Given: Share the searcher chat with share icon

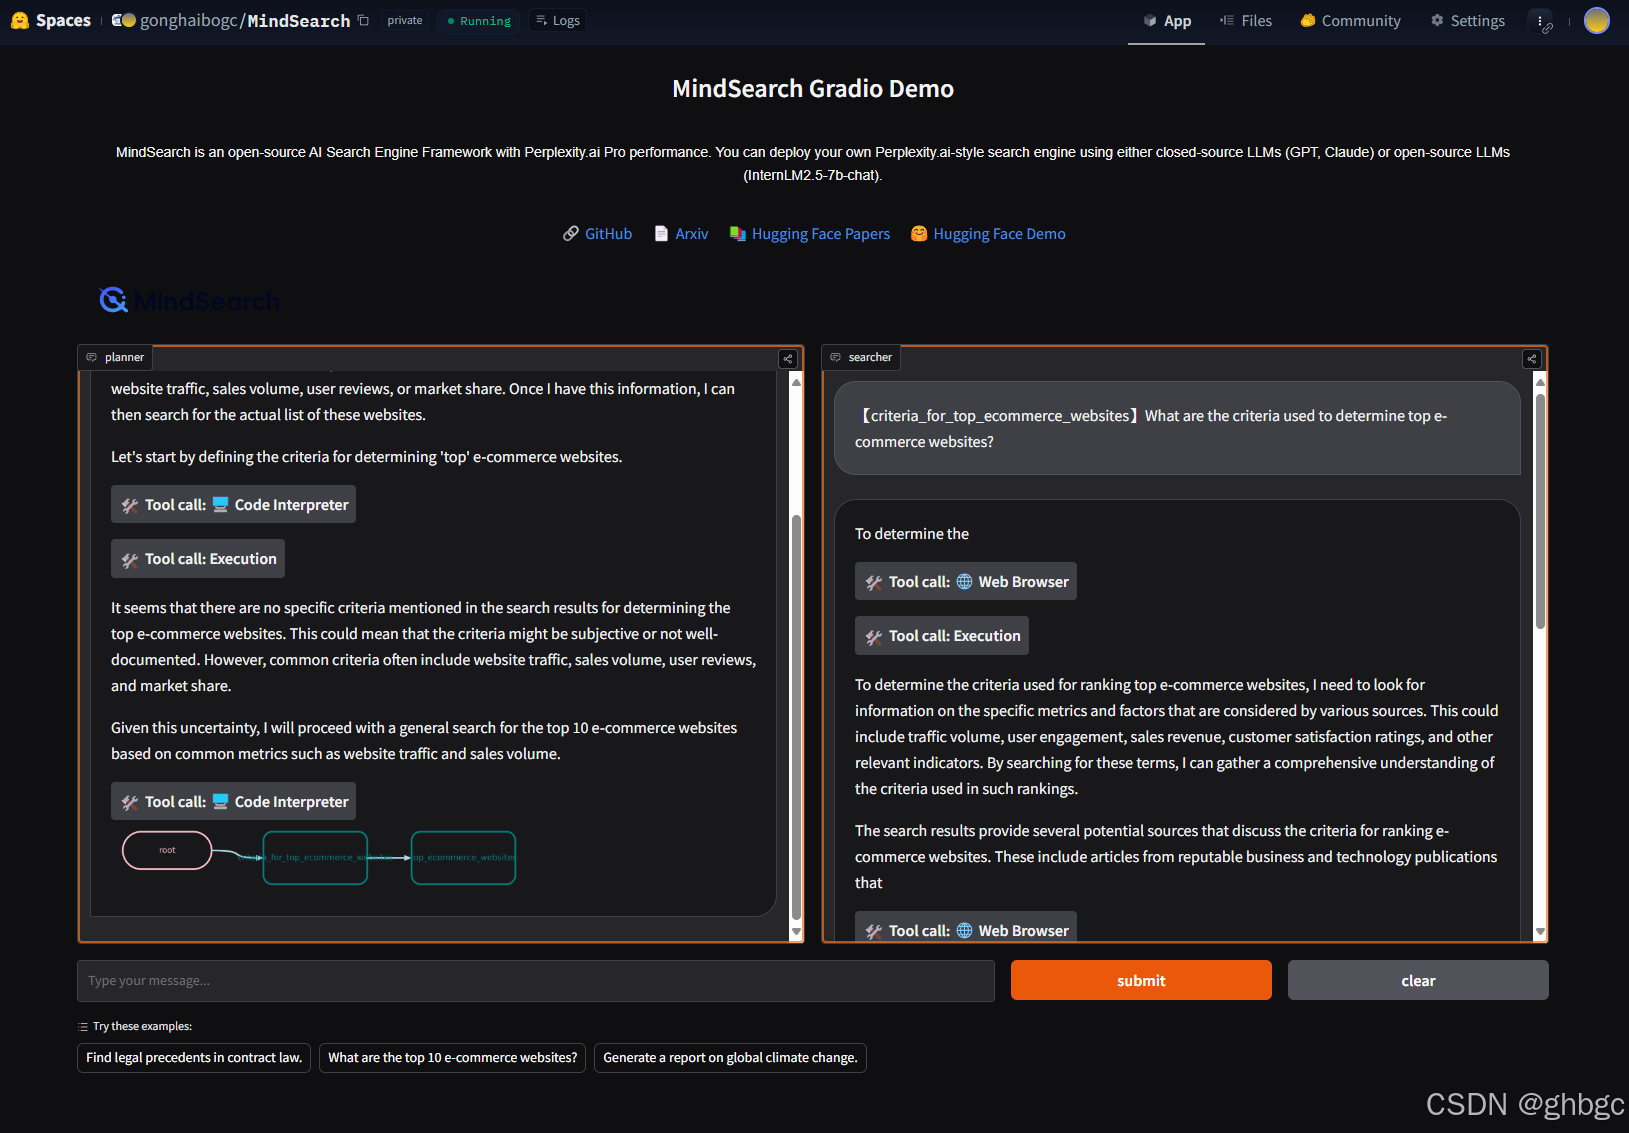Looking at the screenshot, I should click(1531, 358).
